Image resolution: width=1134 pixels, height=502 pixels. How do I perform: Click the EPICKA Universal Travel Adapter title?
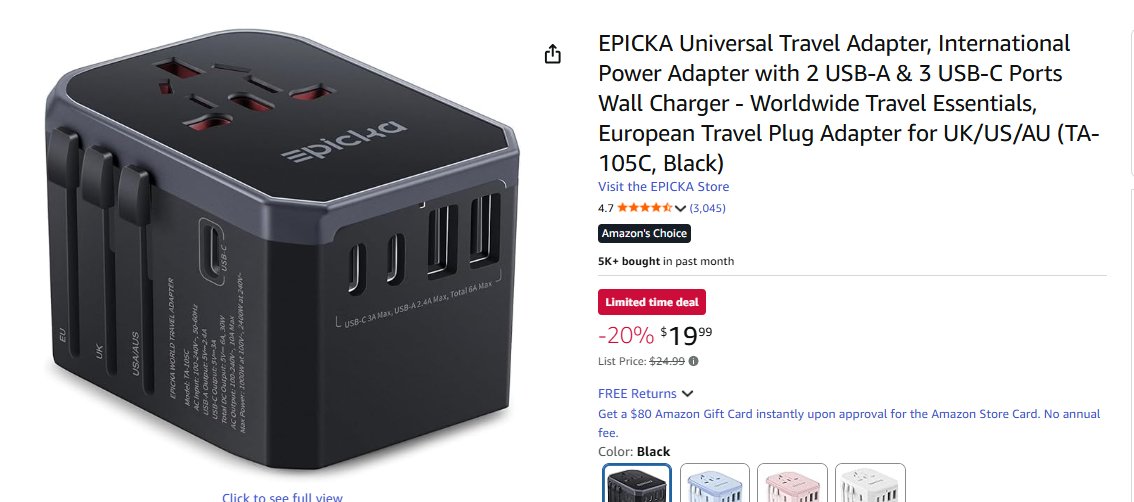pos(848,103)
